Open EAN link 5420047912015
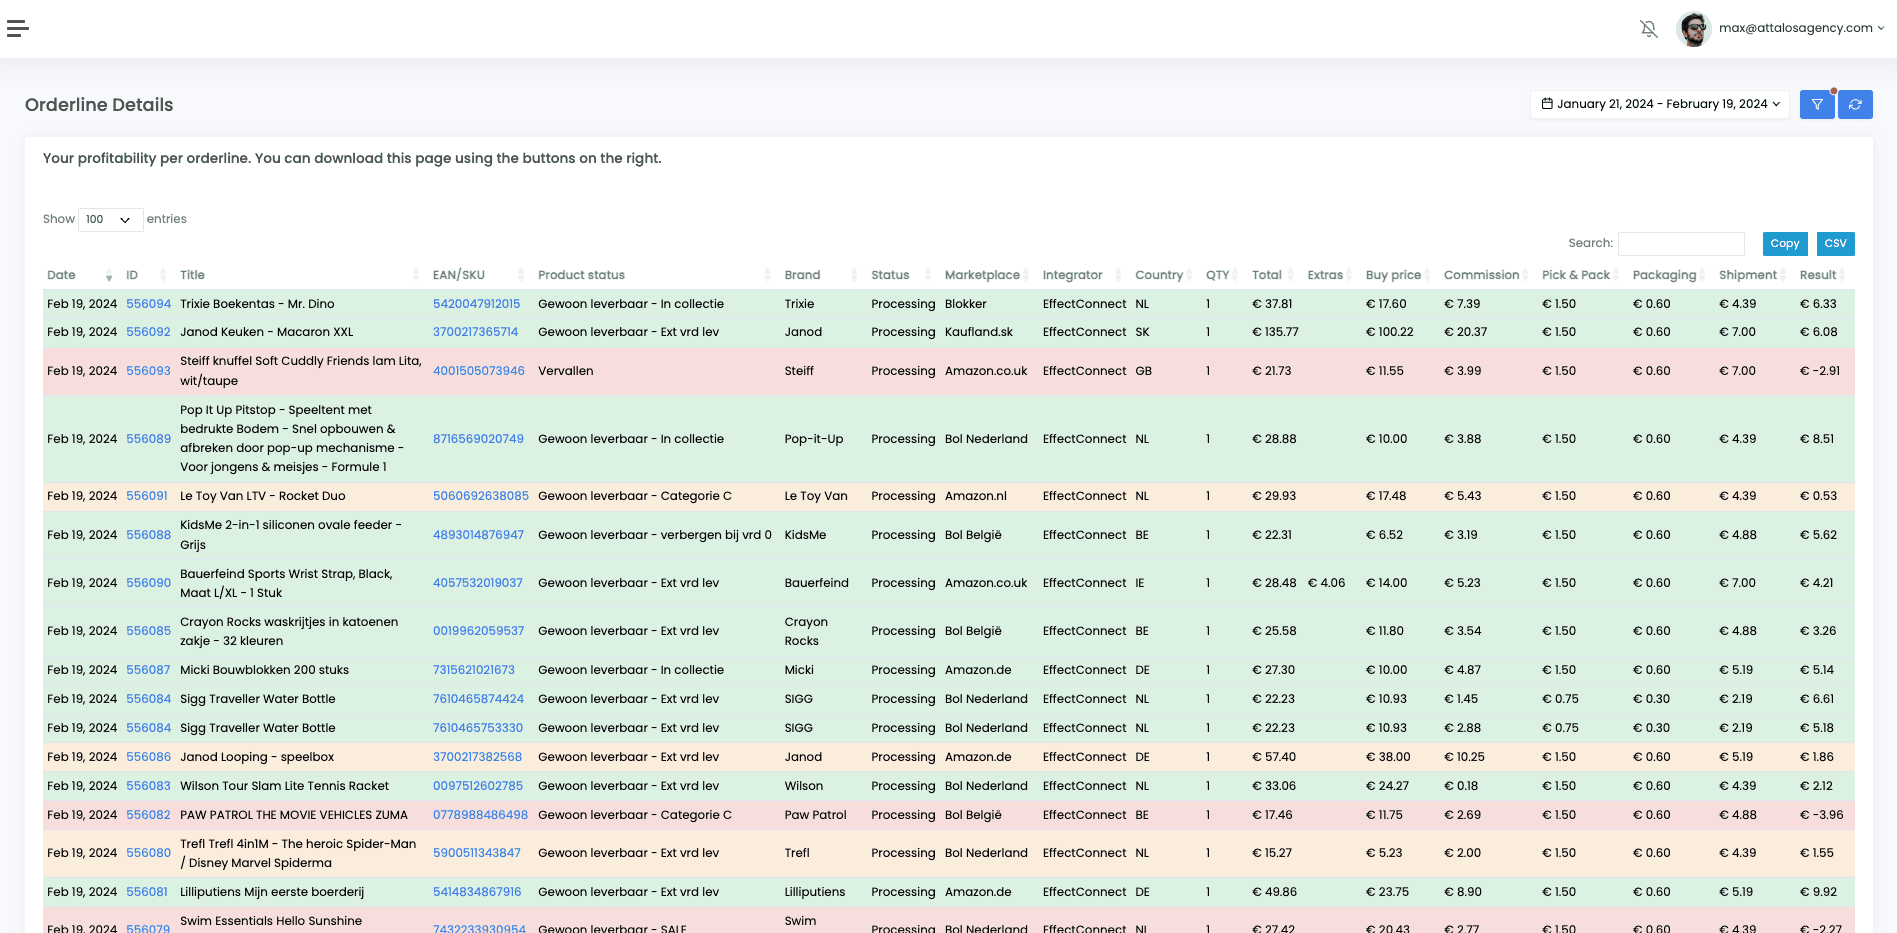 pos(476,304)
